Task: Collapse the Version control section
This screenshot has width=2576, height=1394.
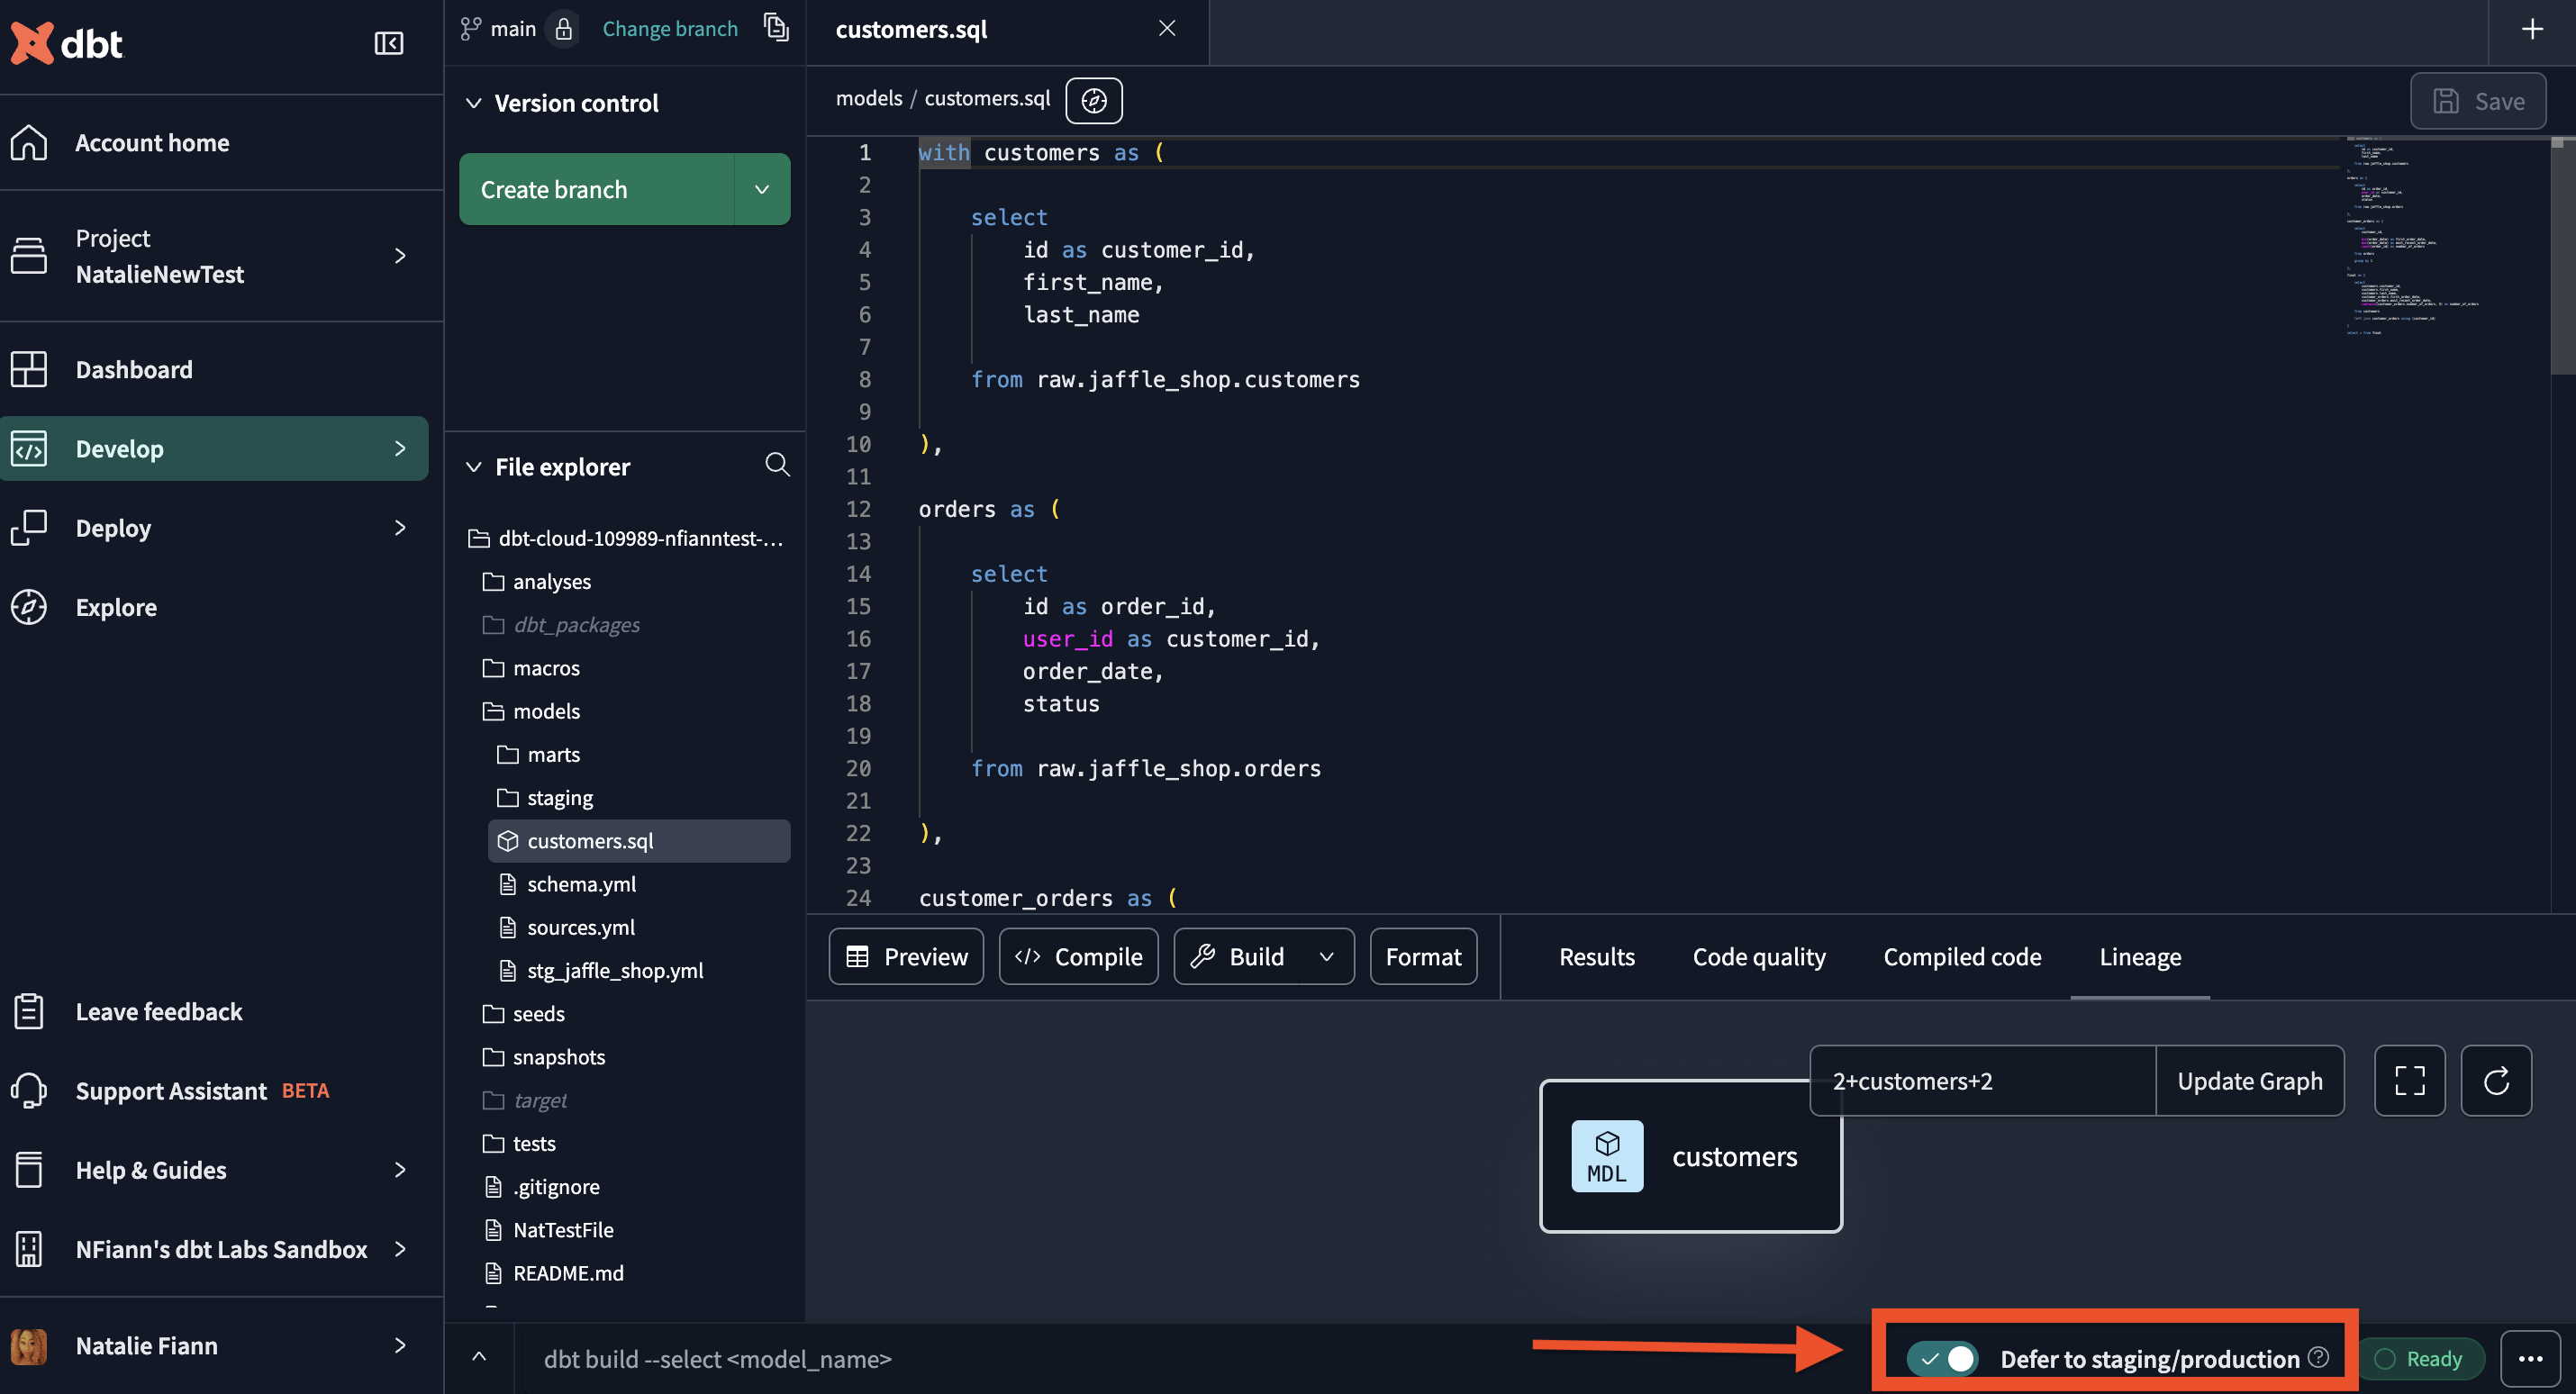Action: coord(474,103)
